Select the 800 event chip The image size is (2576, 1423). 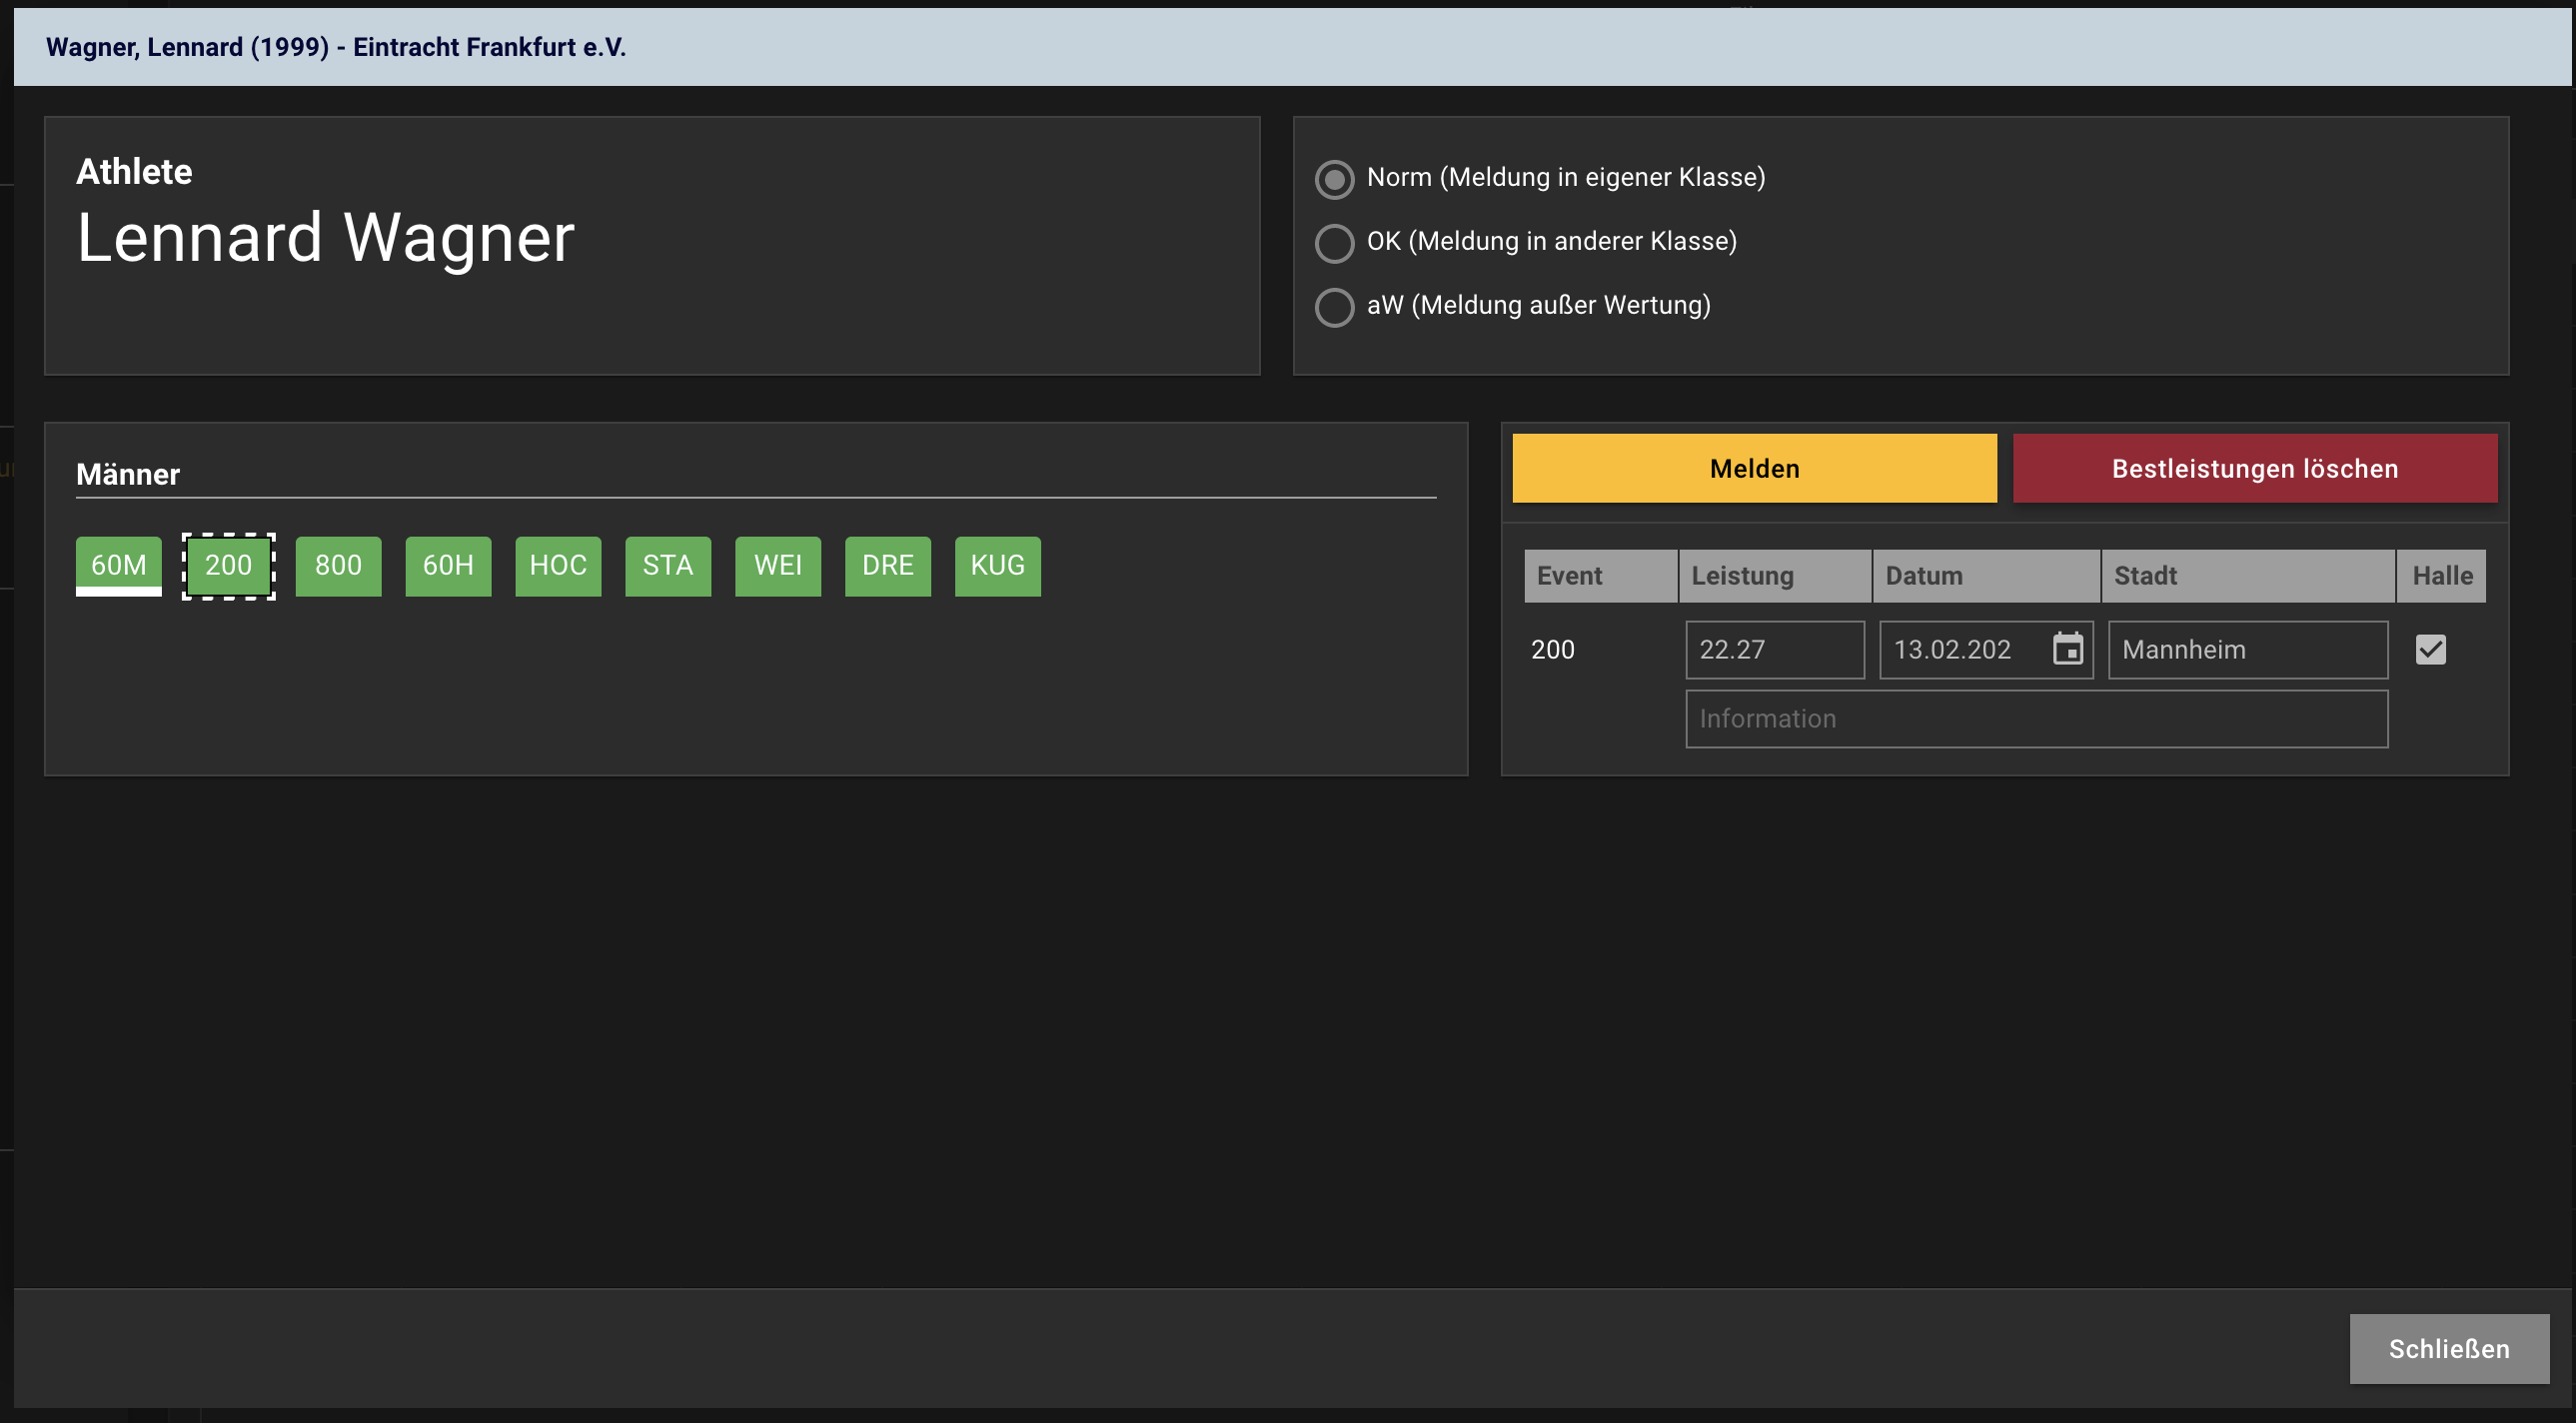click(x=339, y=566)
